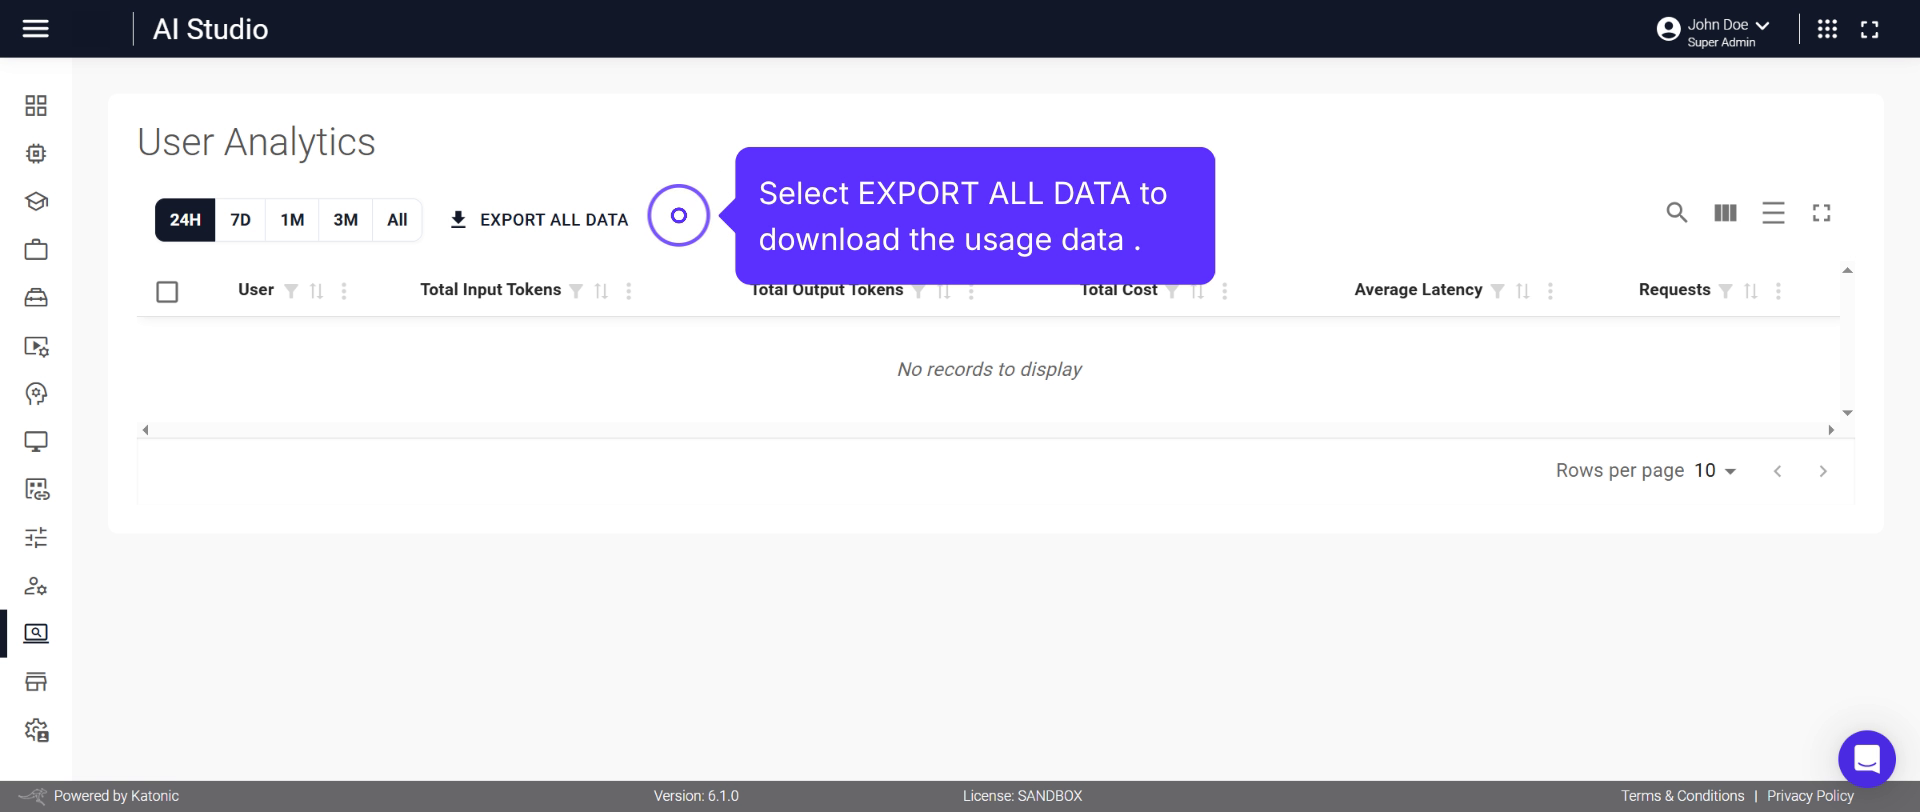Expand the table to full screen
Screen dimensions: 1920x812
tap(1821, 212)
